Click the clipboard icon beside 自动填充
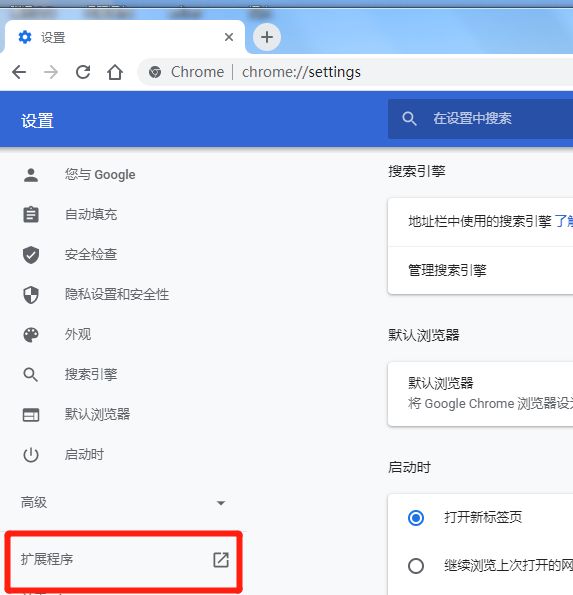 31,214
